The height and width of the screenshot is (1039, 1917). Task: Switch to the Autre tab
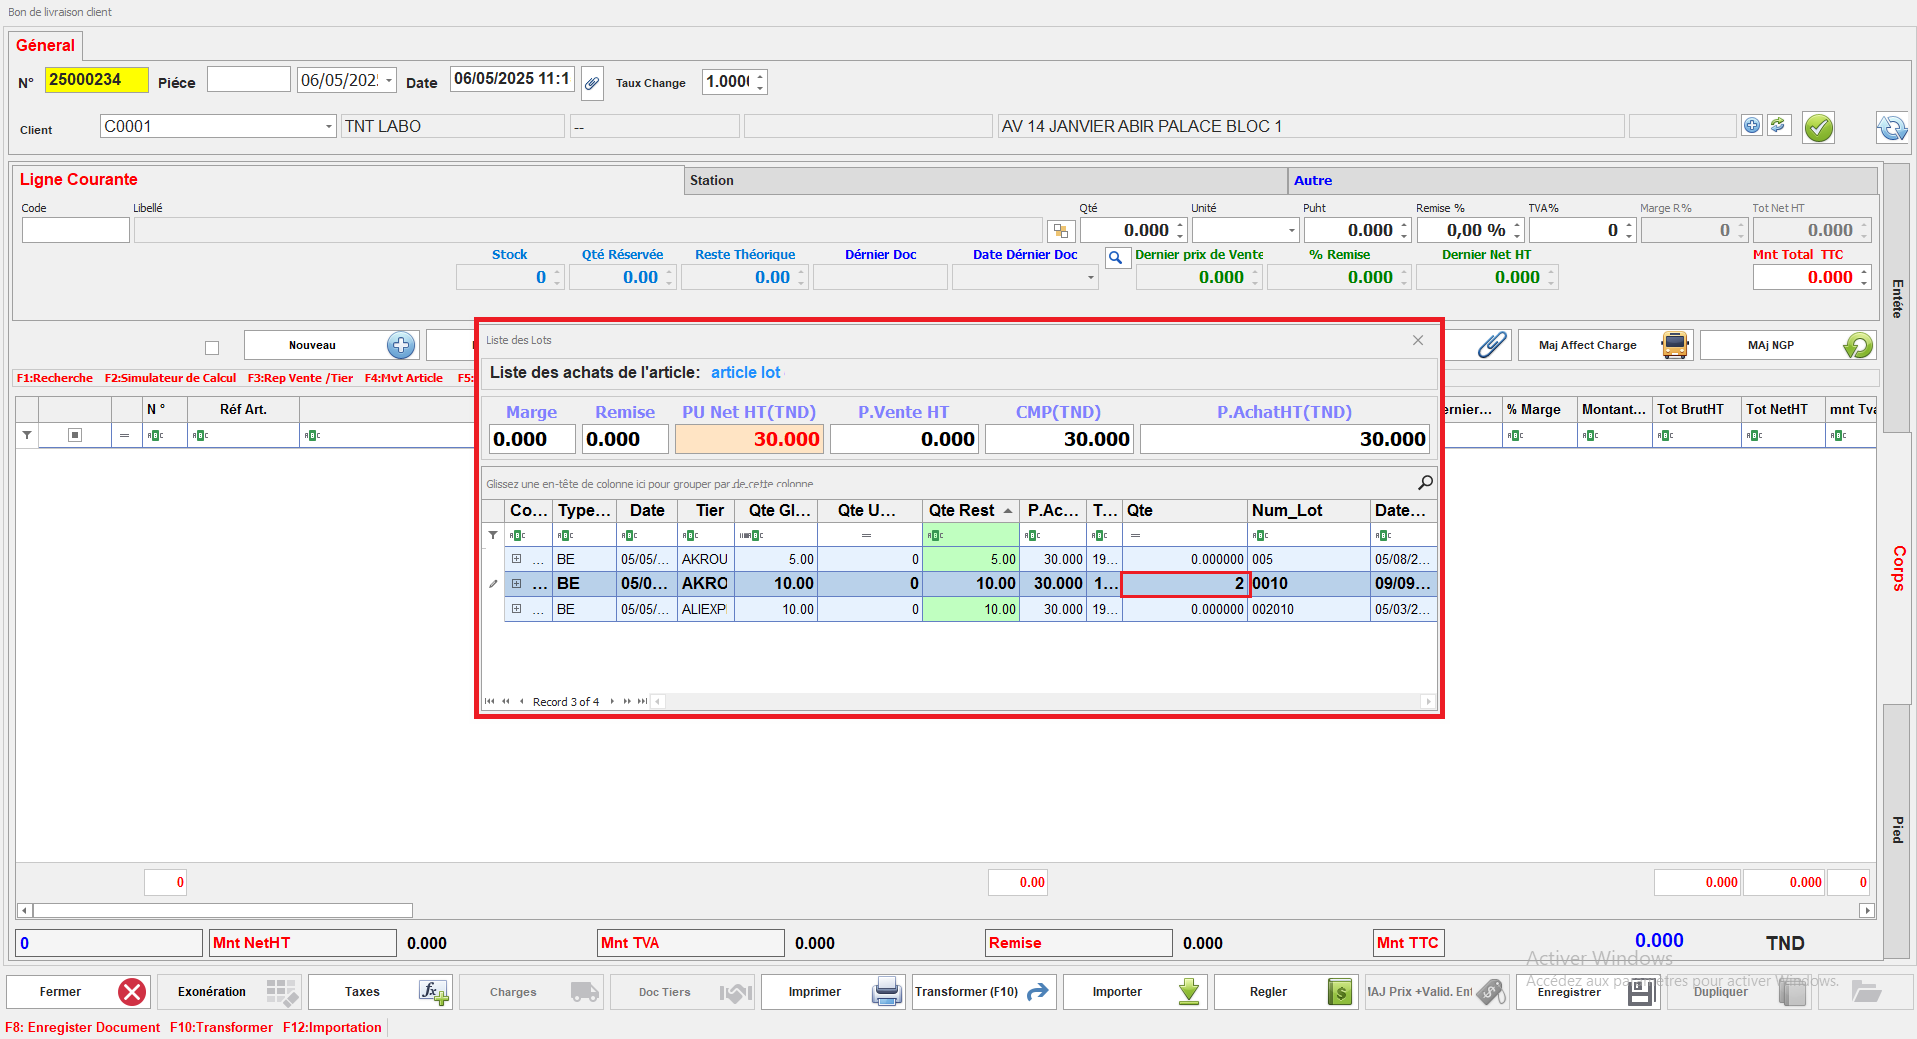[x=1312, y=181]
